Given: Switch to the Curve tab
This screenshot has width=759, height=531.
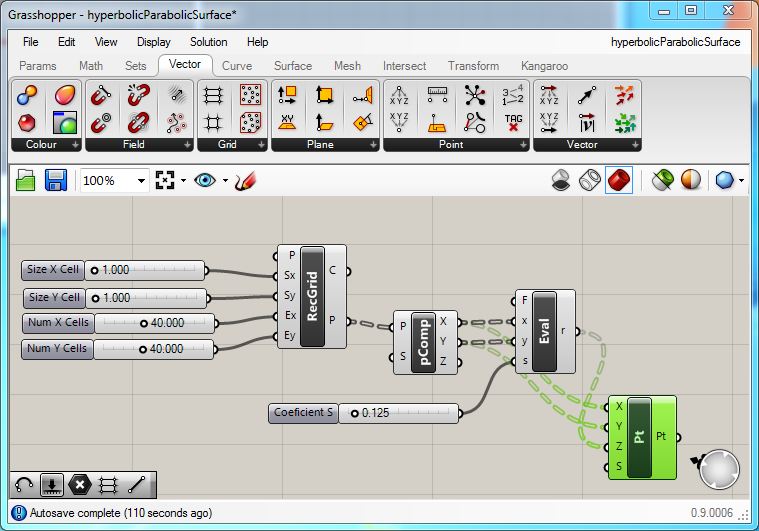Looking at the screenshot, I should [237, 66].
